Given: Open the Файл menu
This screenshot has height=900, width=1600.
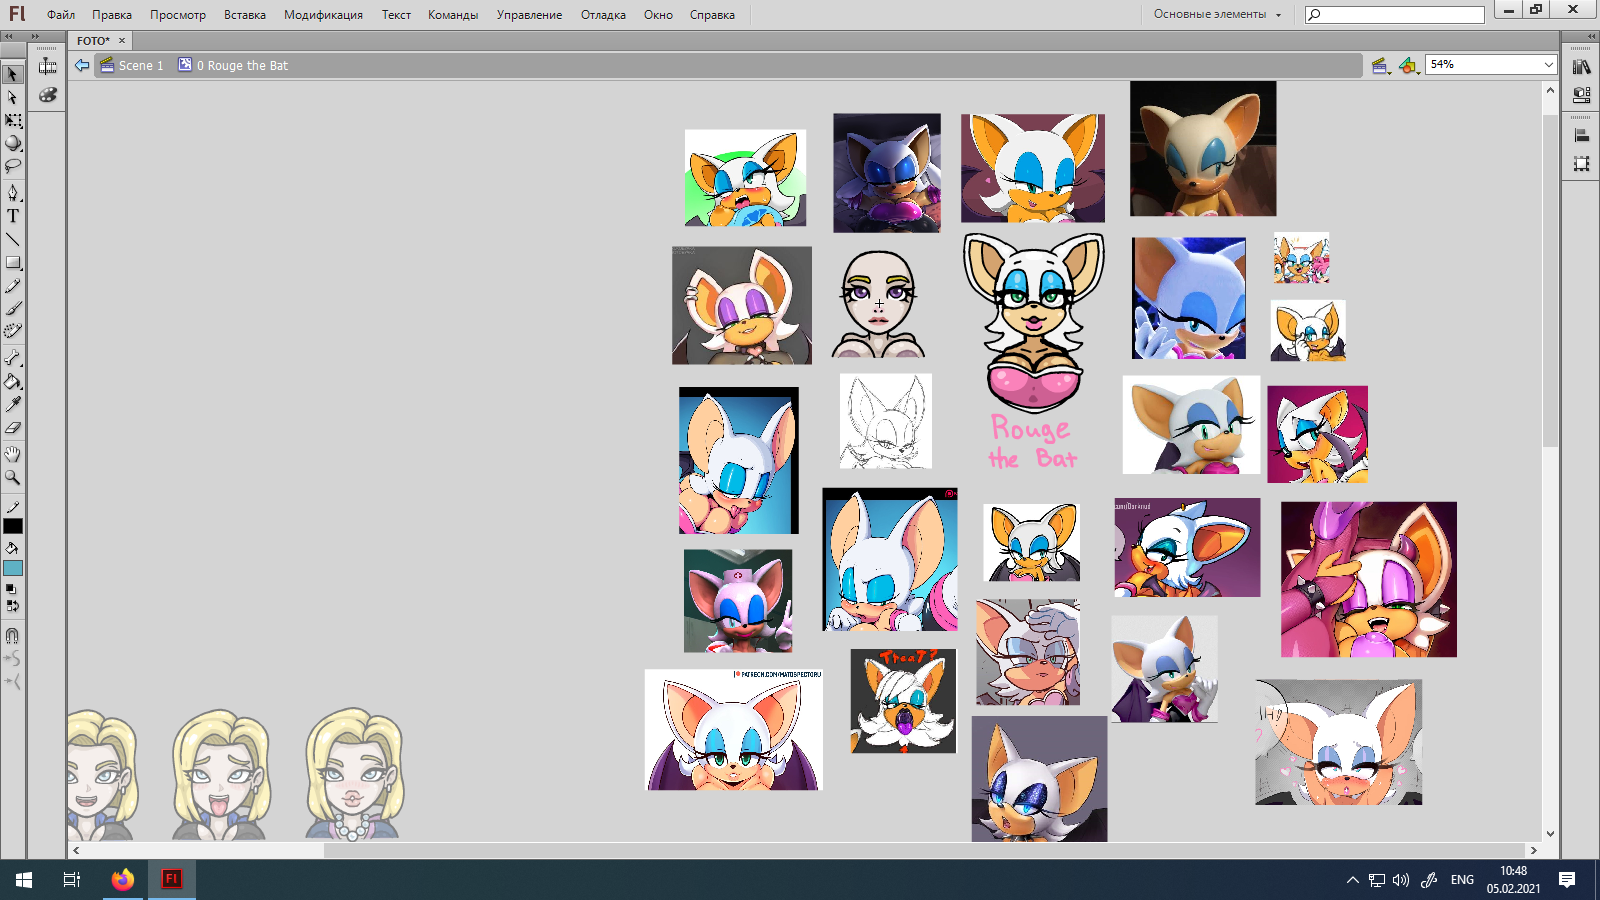Looking at the screenshot, I should click(x=61, y=15).
